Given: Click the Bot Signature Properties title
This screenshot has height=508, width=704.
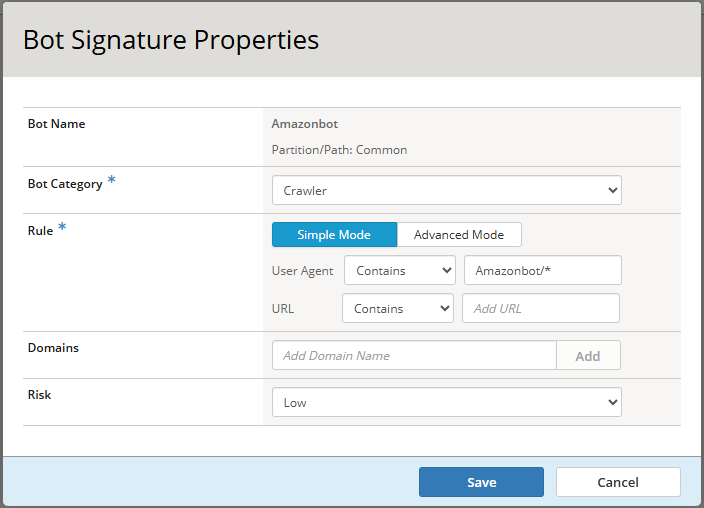Looking at the screenshot, I should pyautogui.click(x=171, y=40).
